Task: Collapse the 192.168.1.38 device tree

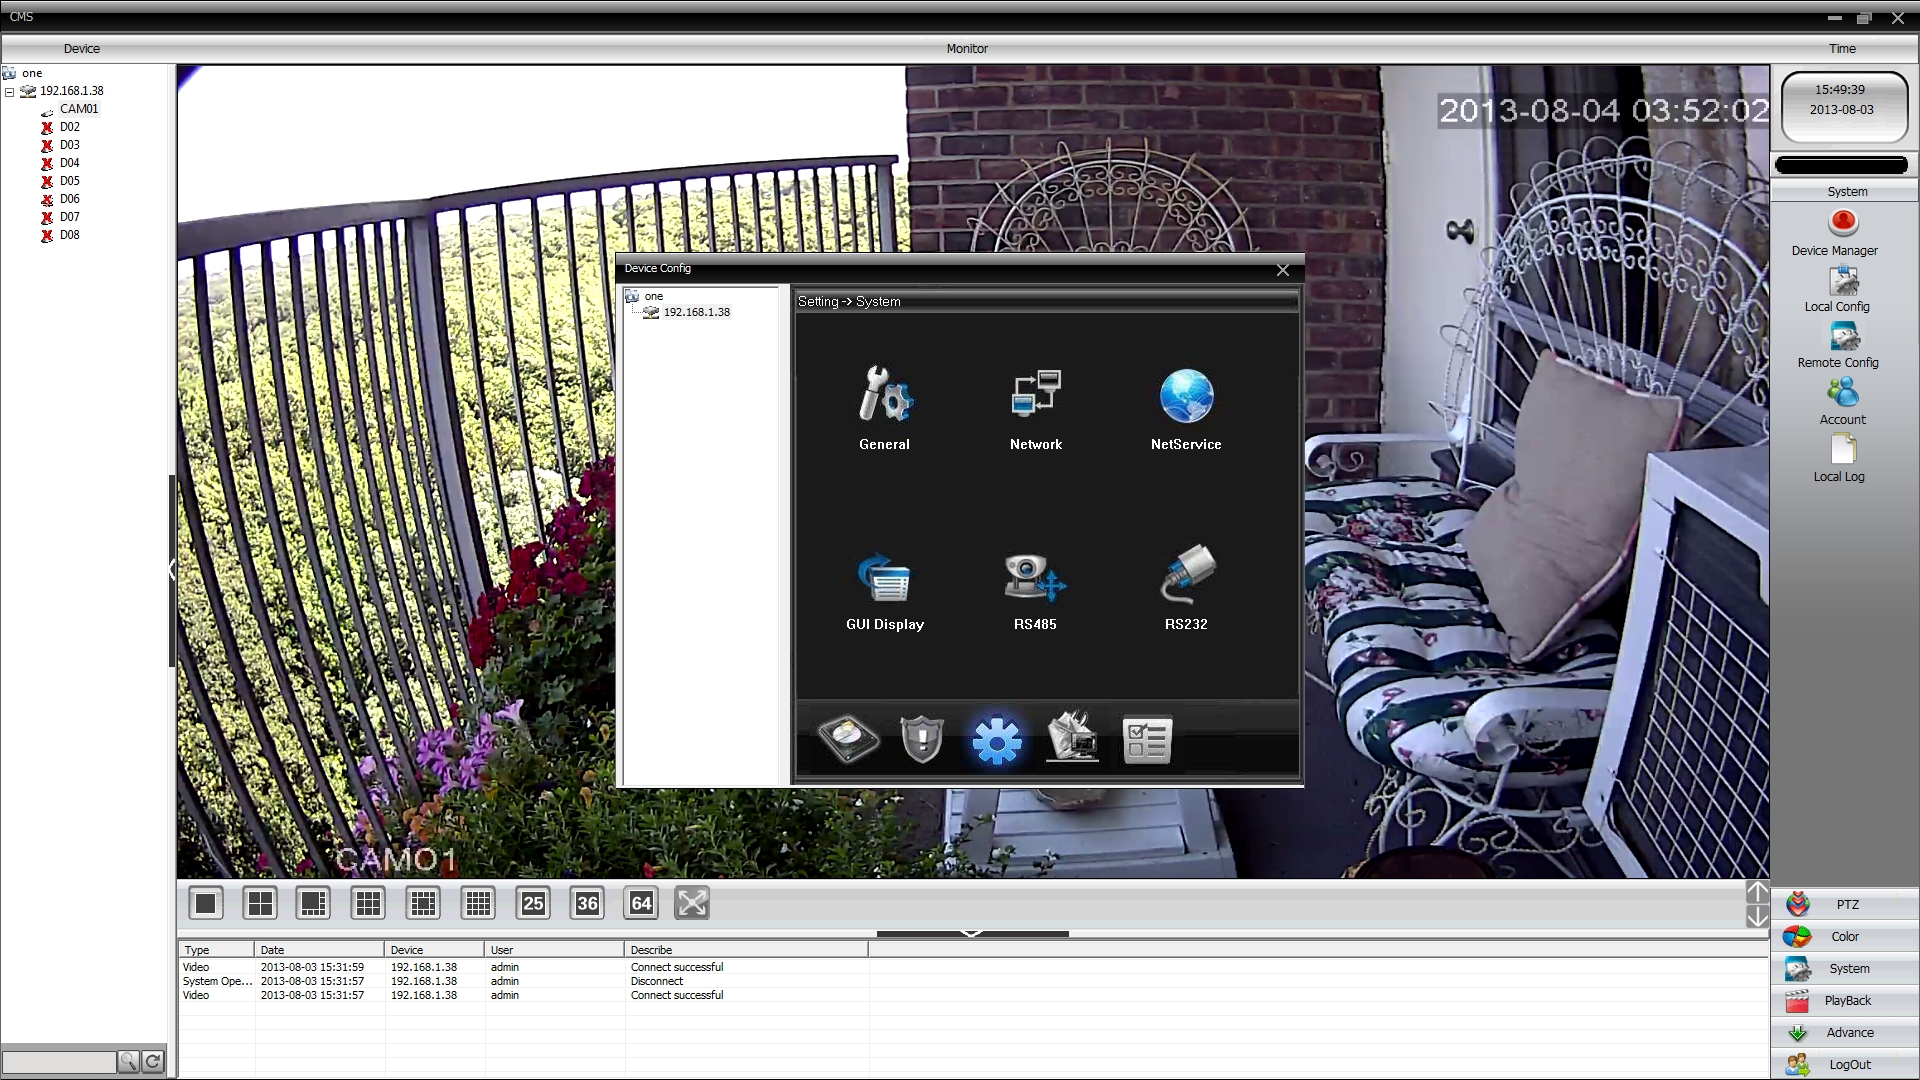Action: click(10, 91)
